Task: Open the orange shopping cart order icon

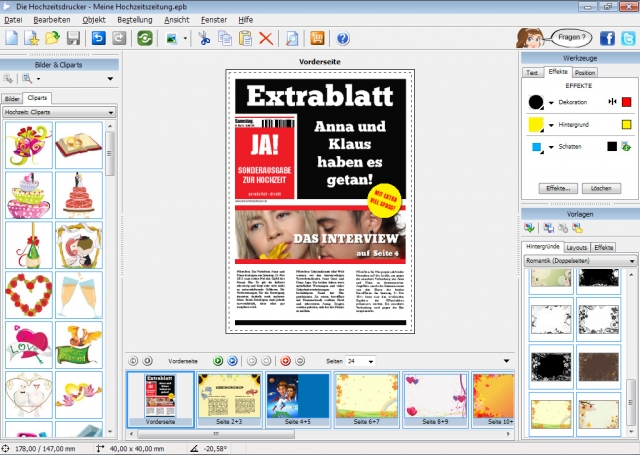Action: click(319, 39)
